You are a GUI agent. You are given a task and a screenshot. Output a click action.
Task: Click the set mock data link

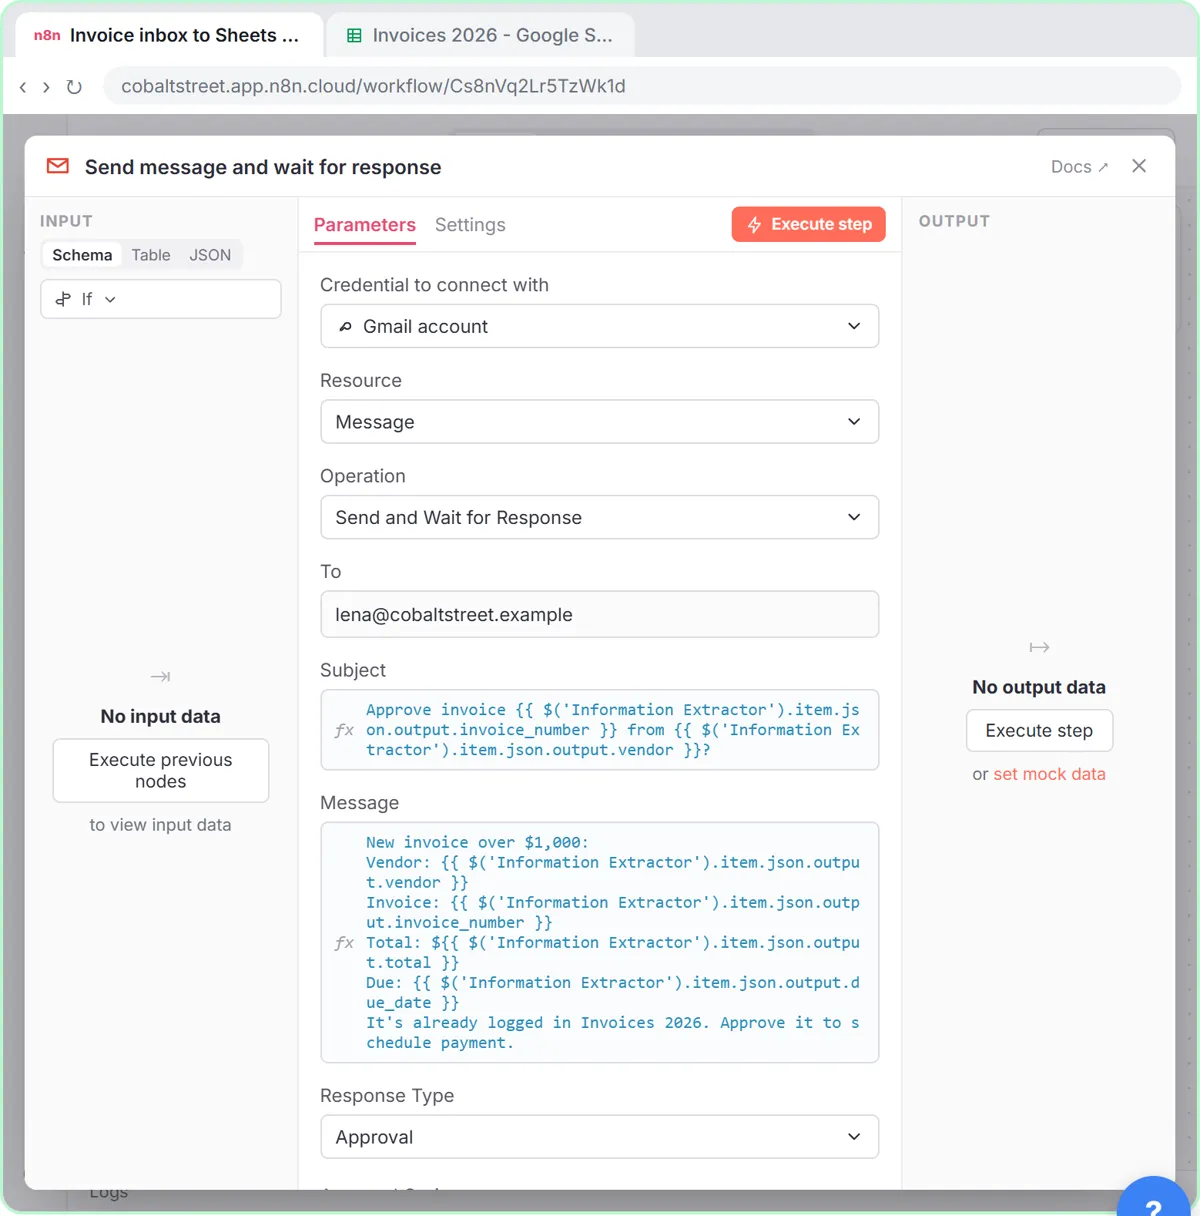1049,774
